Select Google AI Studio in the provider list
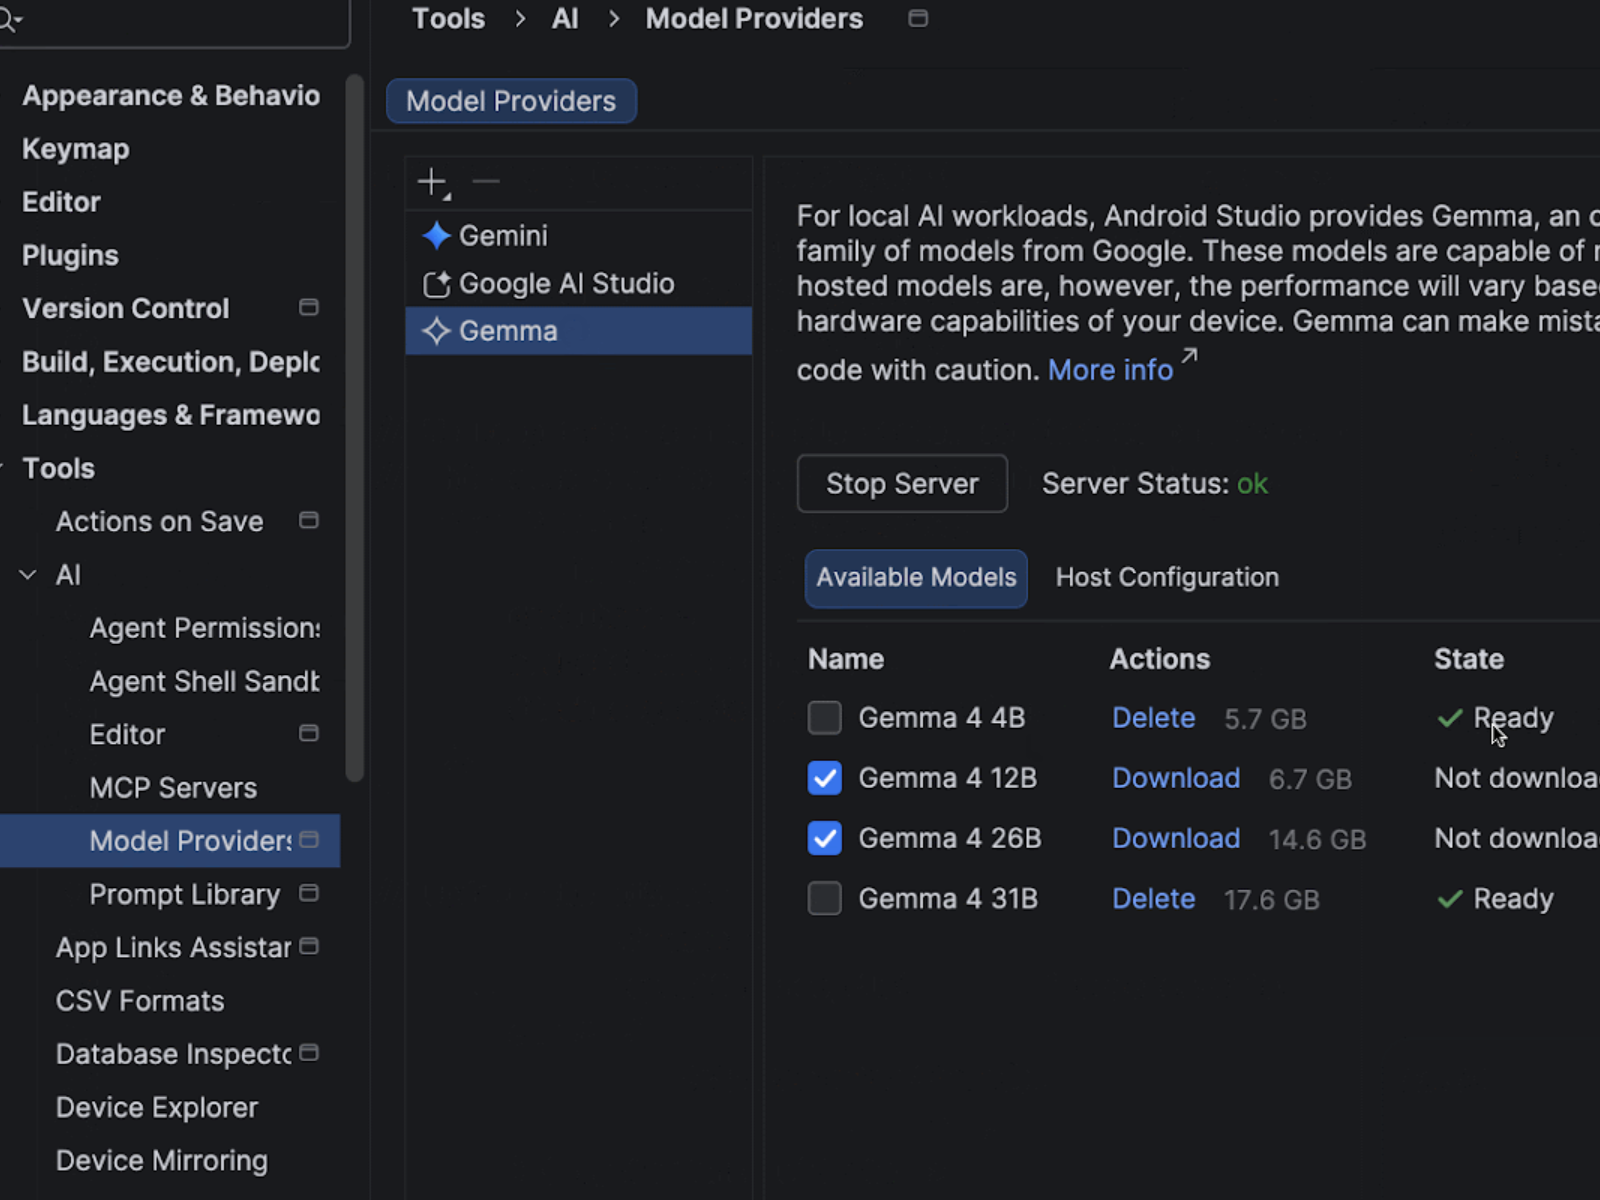The height and width of the screenshot is (1200, 1600). point(579,284)
